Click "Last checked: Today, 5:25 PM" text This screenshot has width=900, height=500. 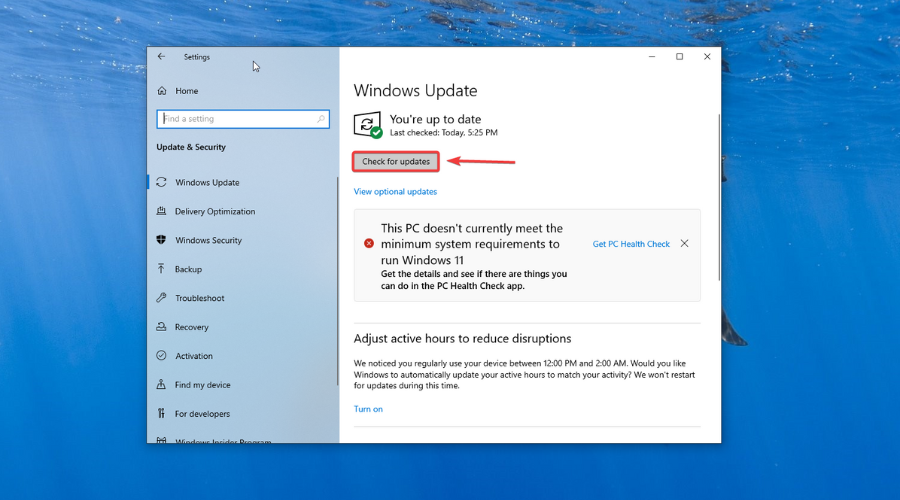[444, 133]
